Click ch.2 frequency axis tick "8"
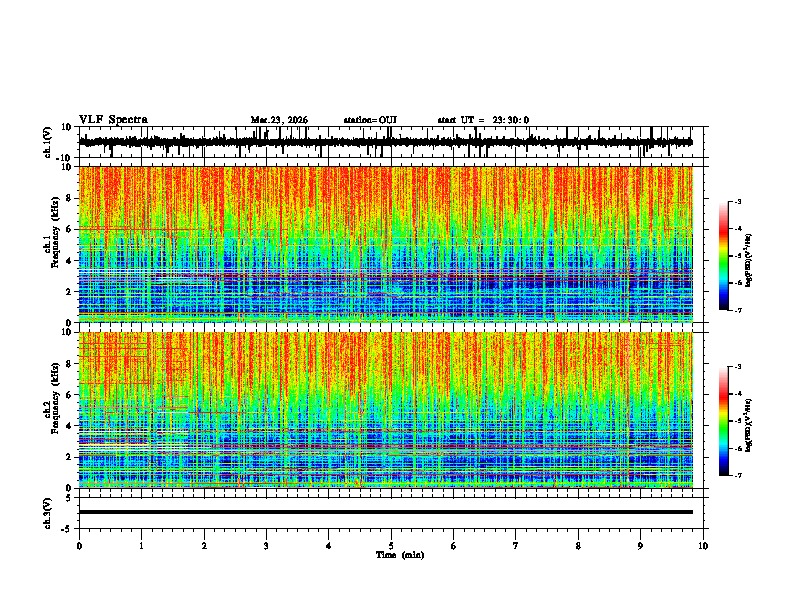Image resolution: width=792 pixels, height=612 pixels. click(x=71, y=364)
